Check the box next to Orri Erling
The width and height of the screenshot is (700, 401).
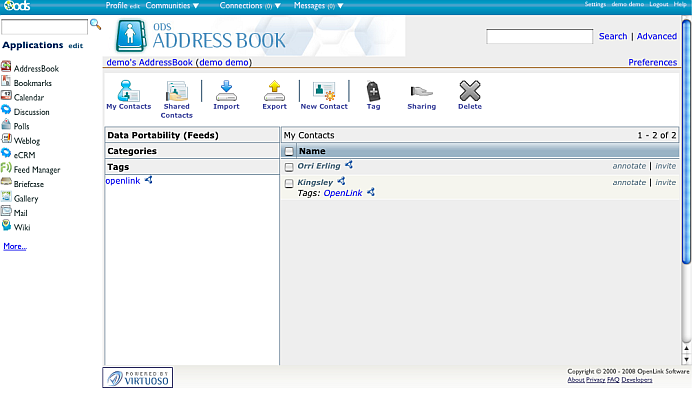pos(289,167)
